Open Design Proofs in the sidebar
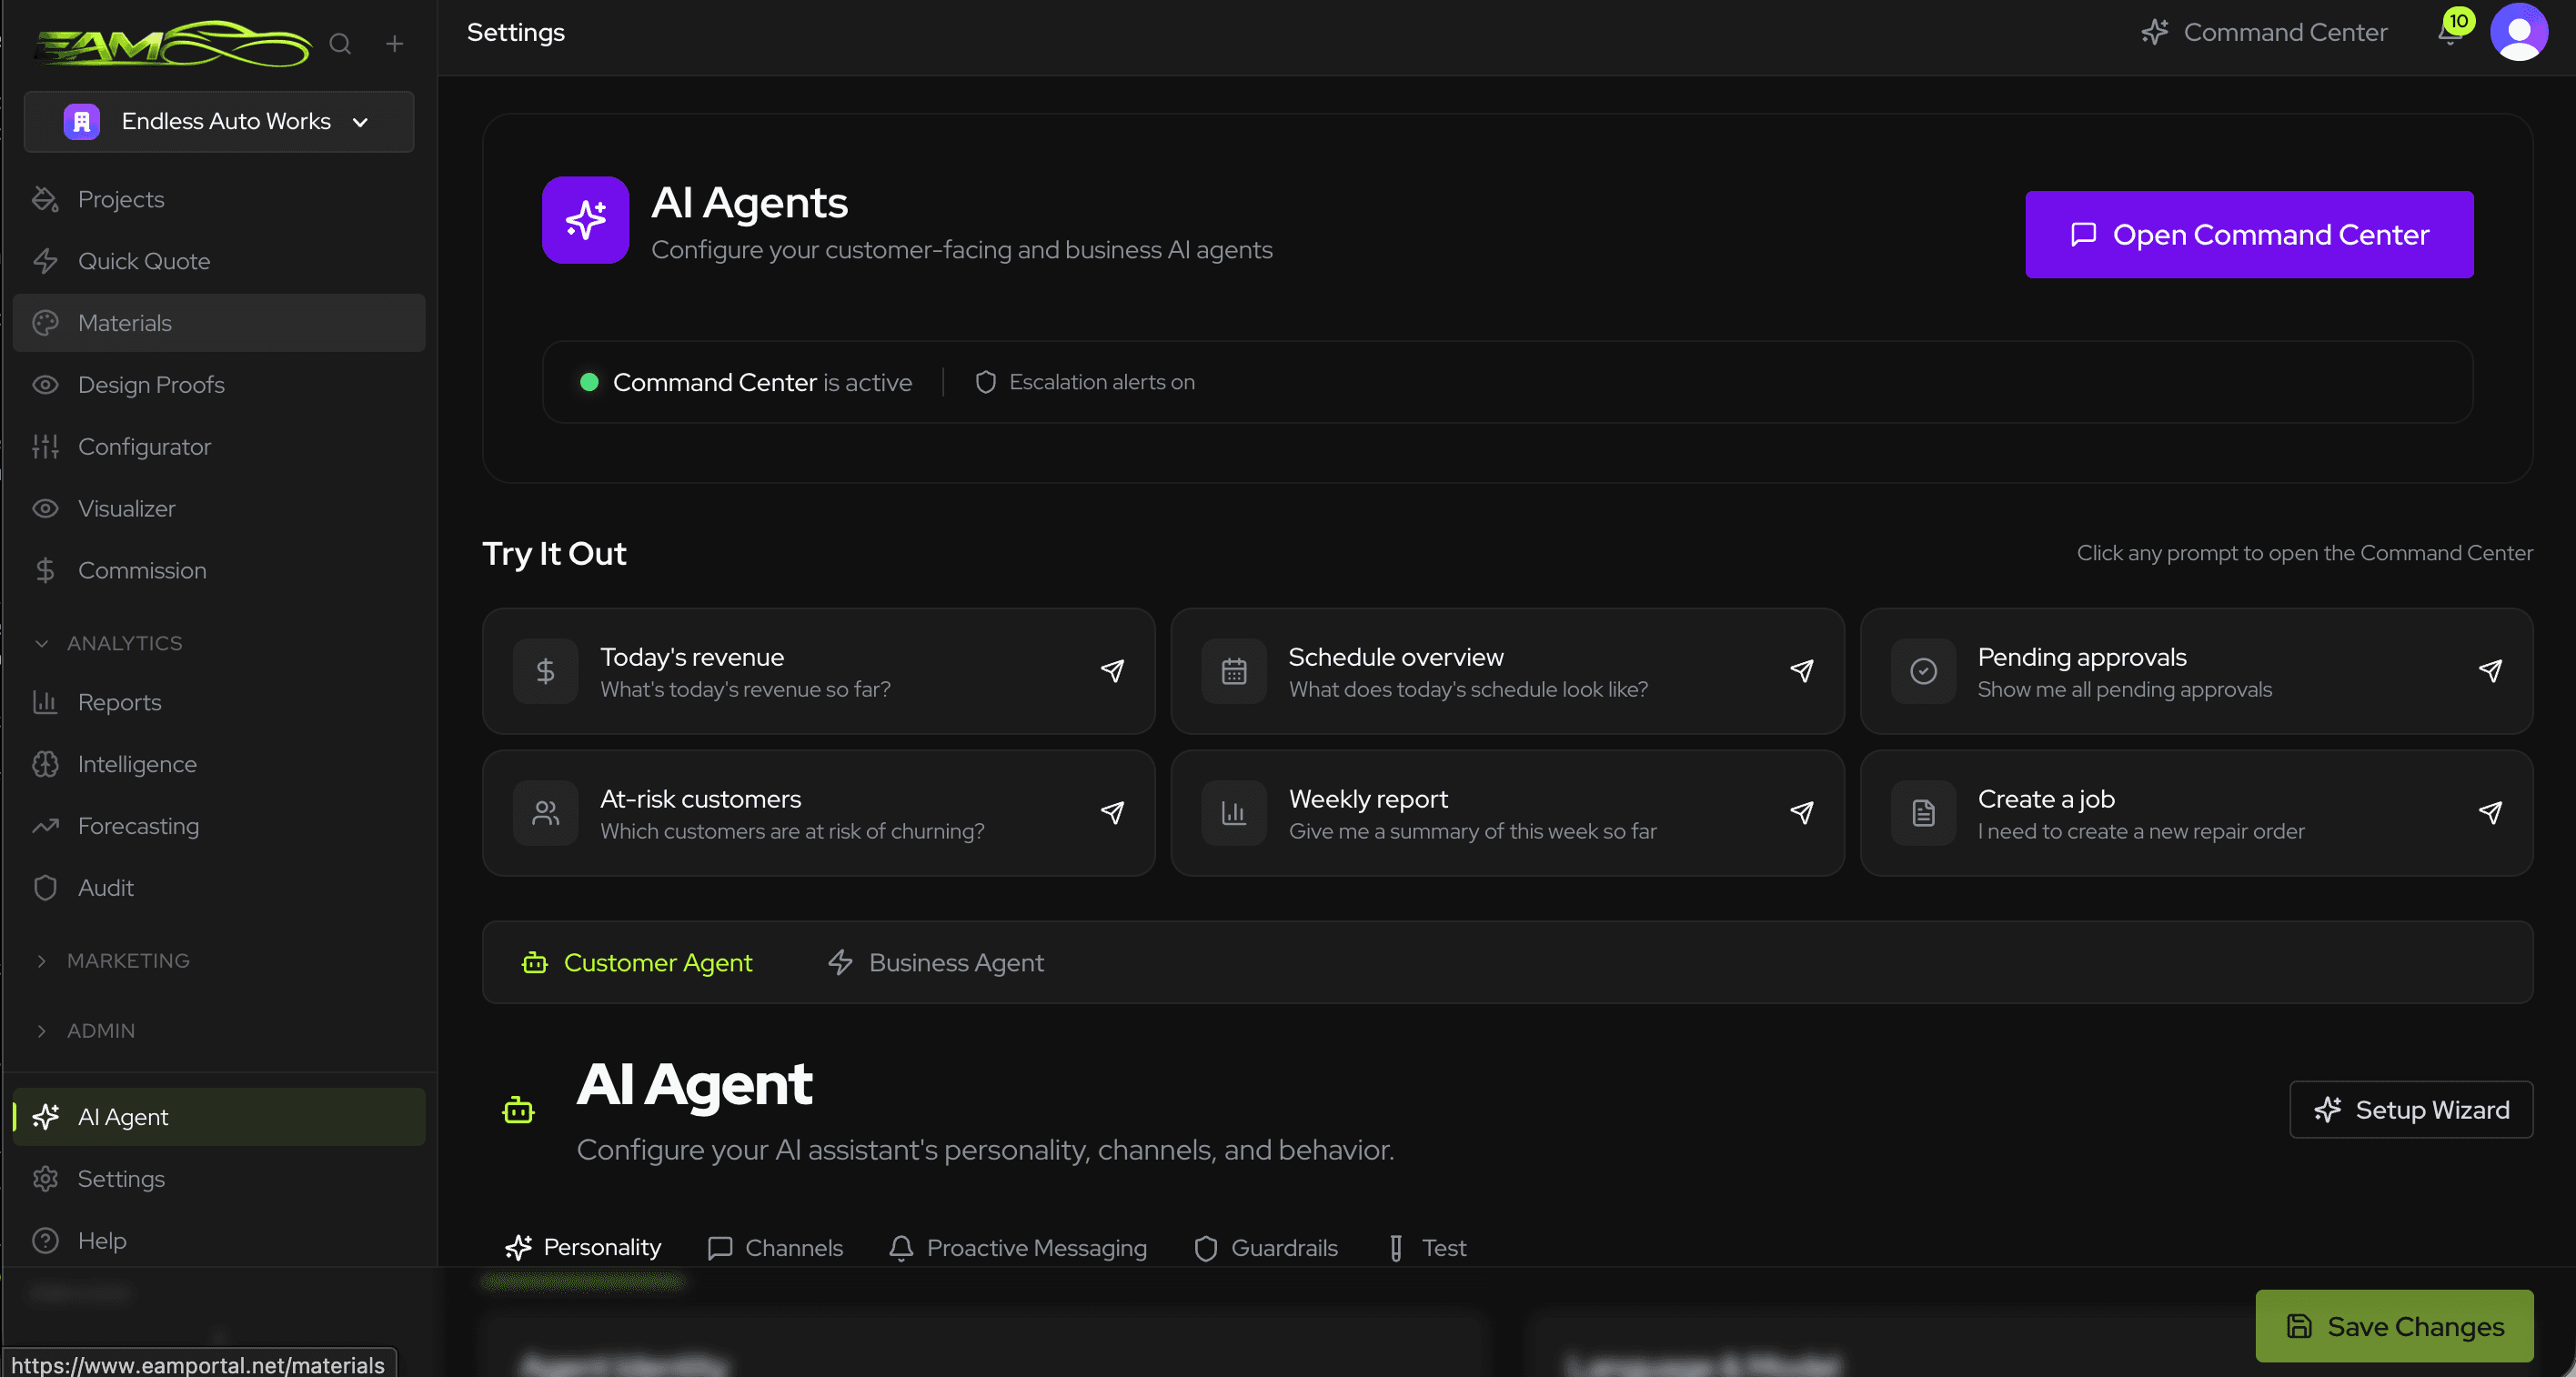The image size is (2576, 1377). pyautogui.click(x=219, y=385)
